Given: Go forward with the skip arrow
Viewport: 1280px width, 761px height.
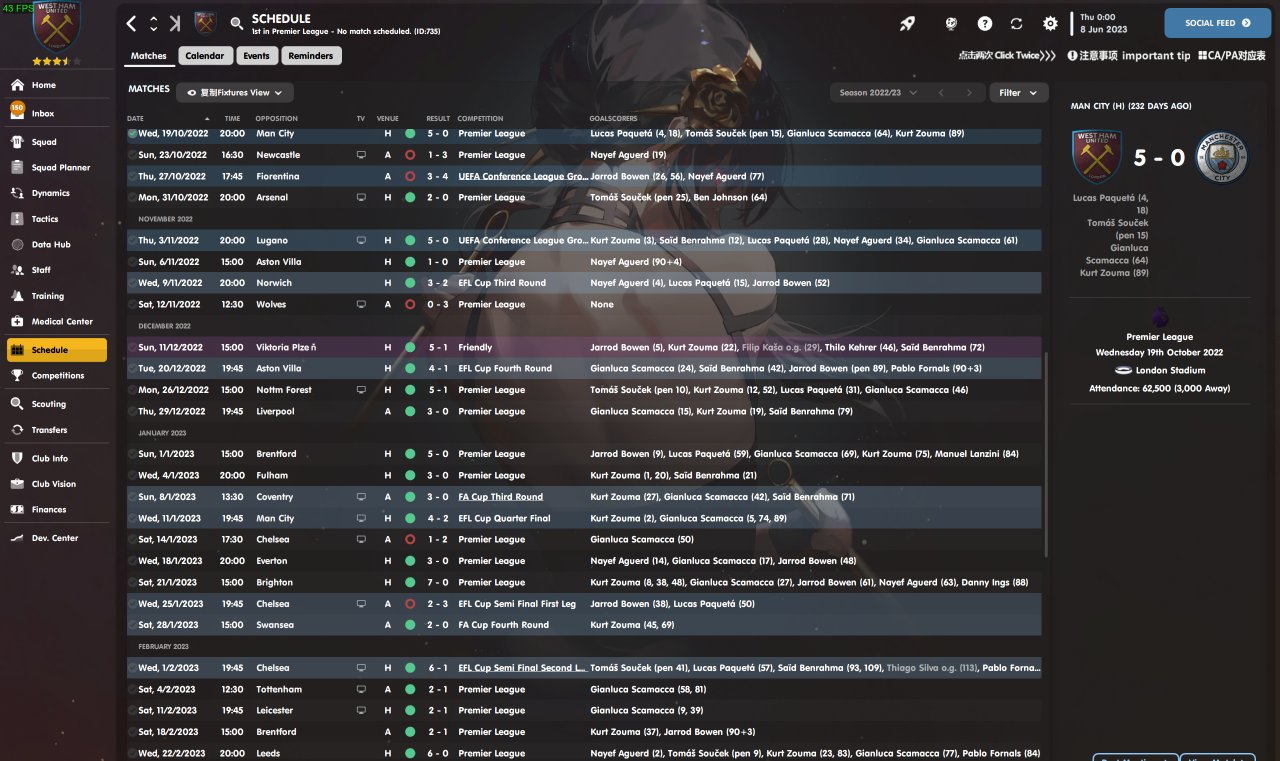Looking at the screenshot, I should pyautogui.click(x=175, y=23).
